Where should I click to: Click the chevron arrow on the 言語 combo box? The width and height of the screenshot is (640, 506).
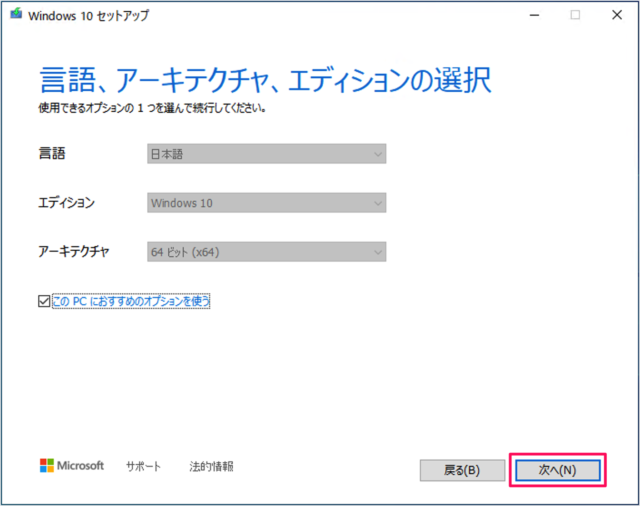(x=377, y=154)
